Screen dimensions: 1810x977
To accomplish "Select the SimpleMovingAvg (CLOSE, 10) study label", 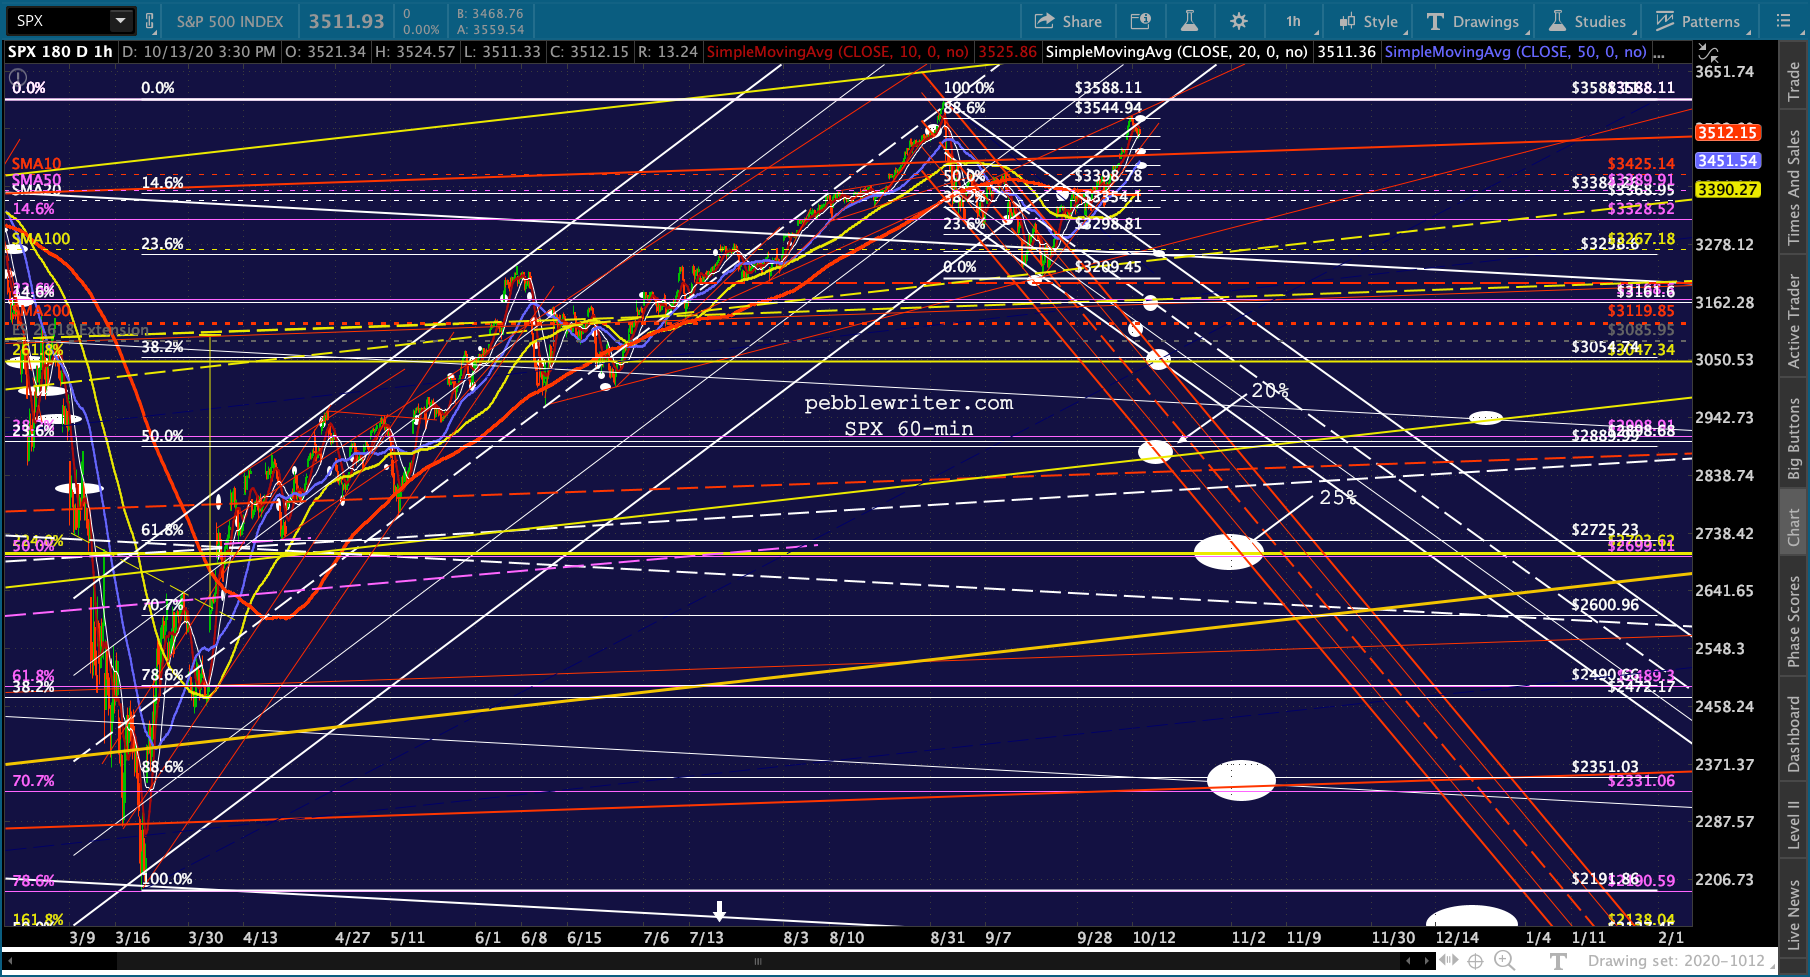I will 838,52.
